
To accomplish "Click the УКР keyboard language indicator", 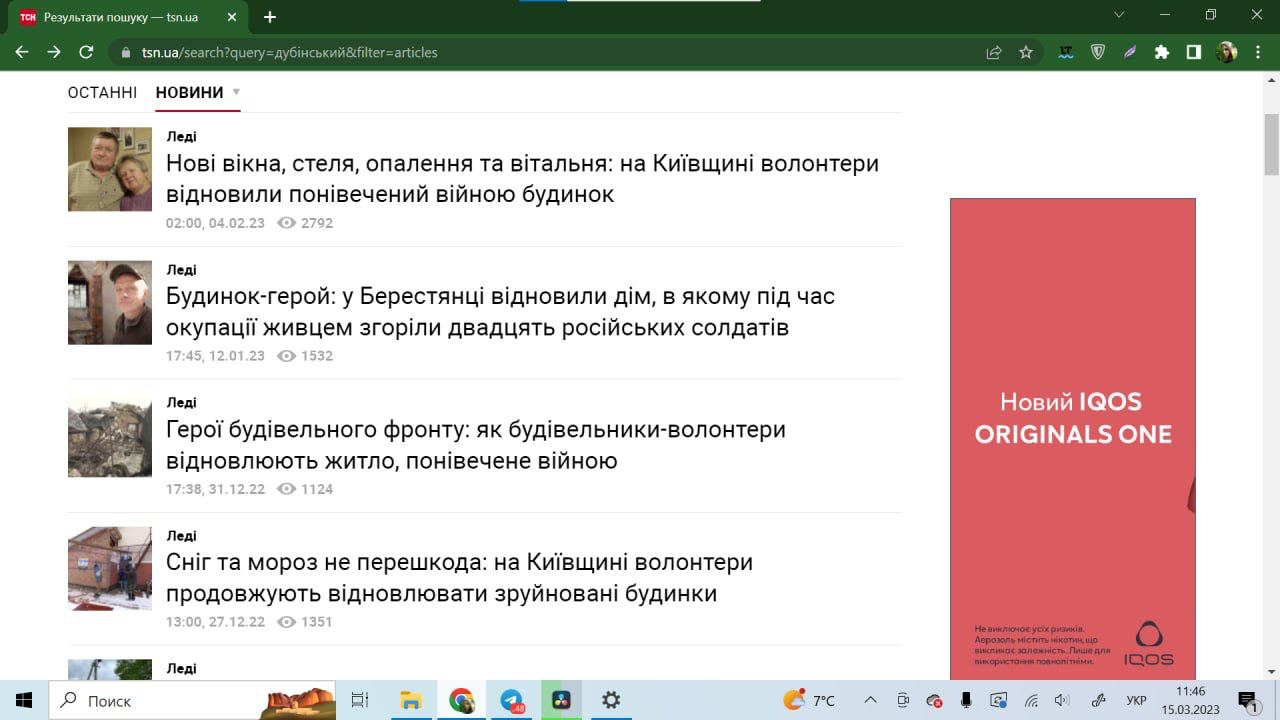I will 1136,700.
